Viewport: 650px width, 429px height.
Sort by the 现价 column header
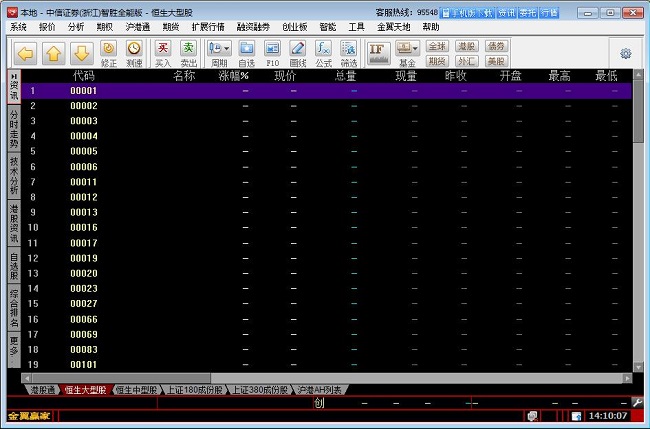pyautogui.click(x=285, y=76)
